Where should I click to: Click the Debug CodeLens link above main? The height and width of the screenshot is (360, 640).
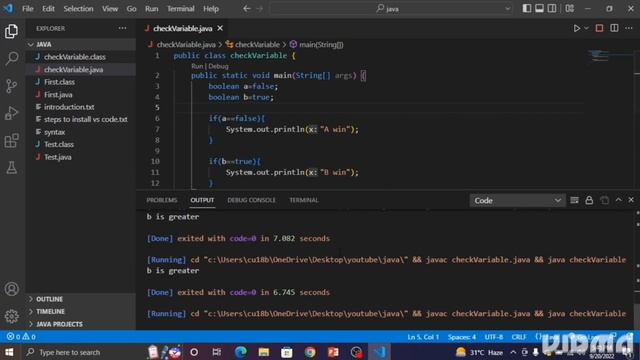point(218,66)
